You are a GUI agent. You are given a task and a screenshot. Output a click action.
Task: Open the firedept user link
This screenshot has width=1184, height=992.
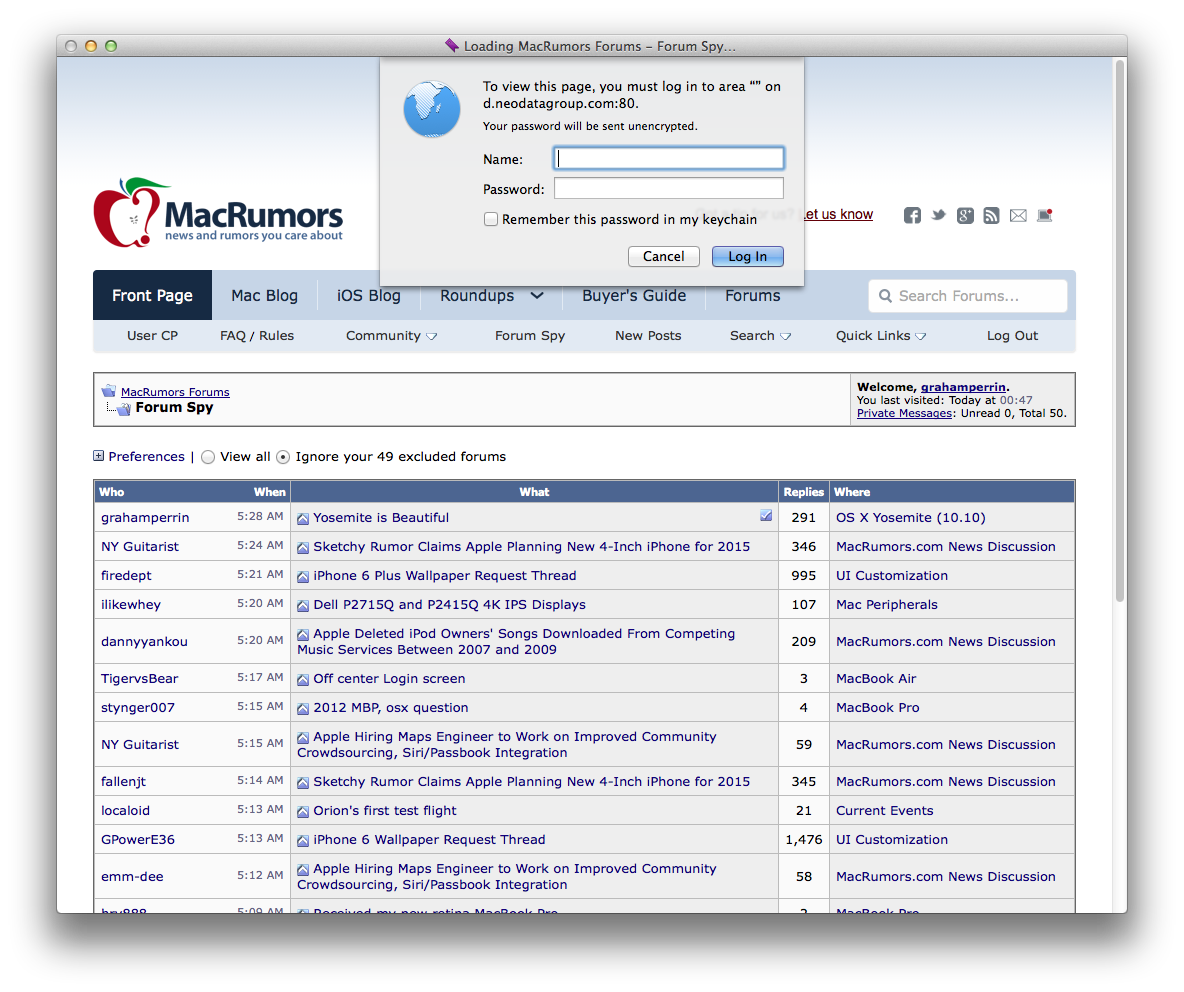126,576
